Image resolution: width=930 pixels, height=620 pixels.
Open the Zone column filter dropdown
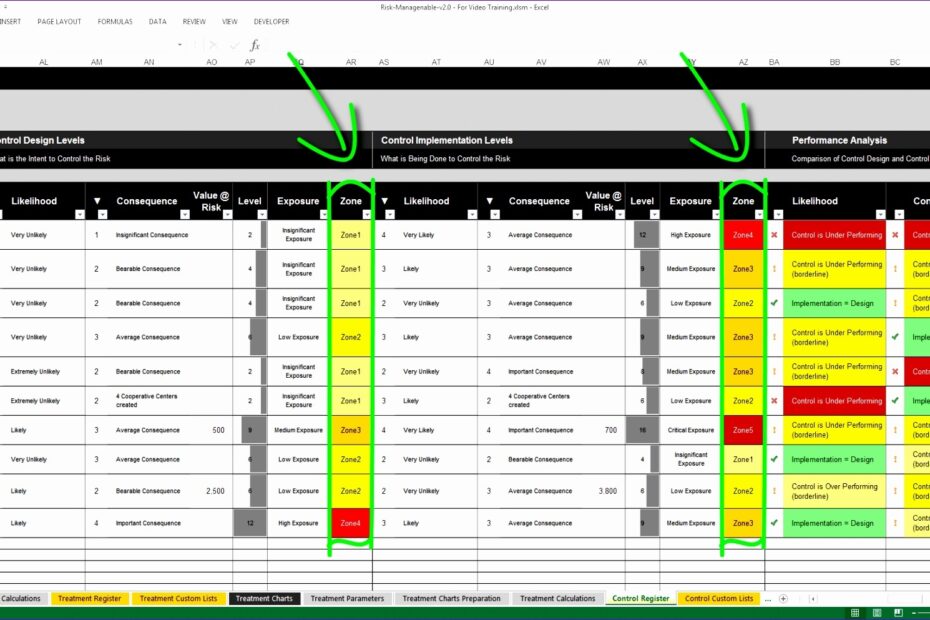coord(367,214)
